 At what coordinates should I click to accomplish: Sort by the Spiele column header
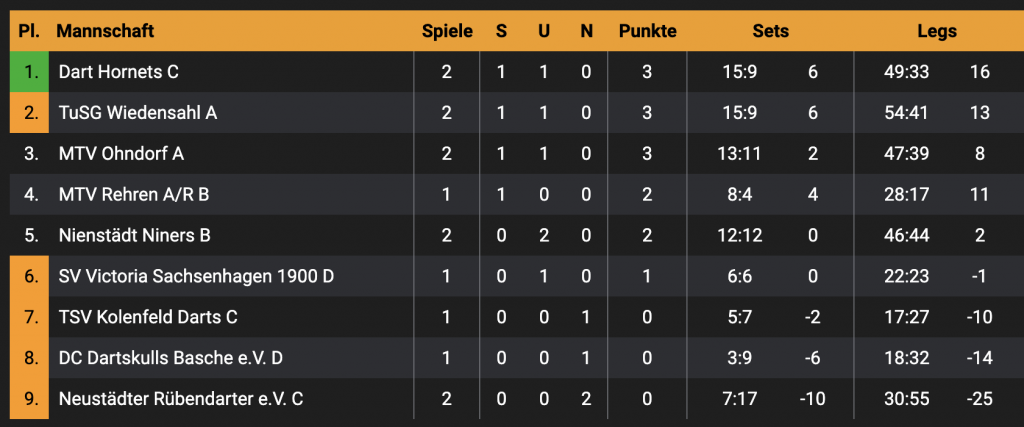[x=447, y=31]
